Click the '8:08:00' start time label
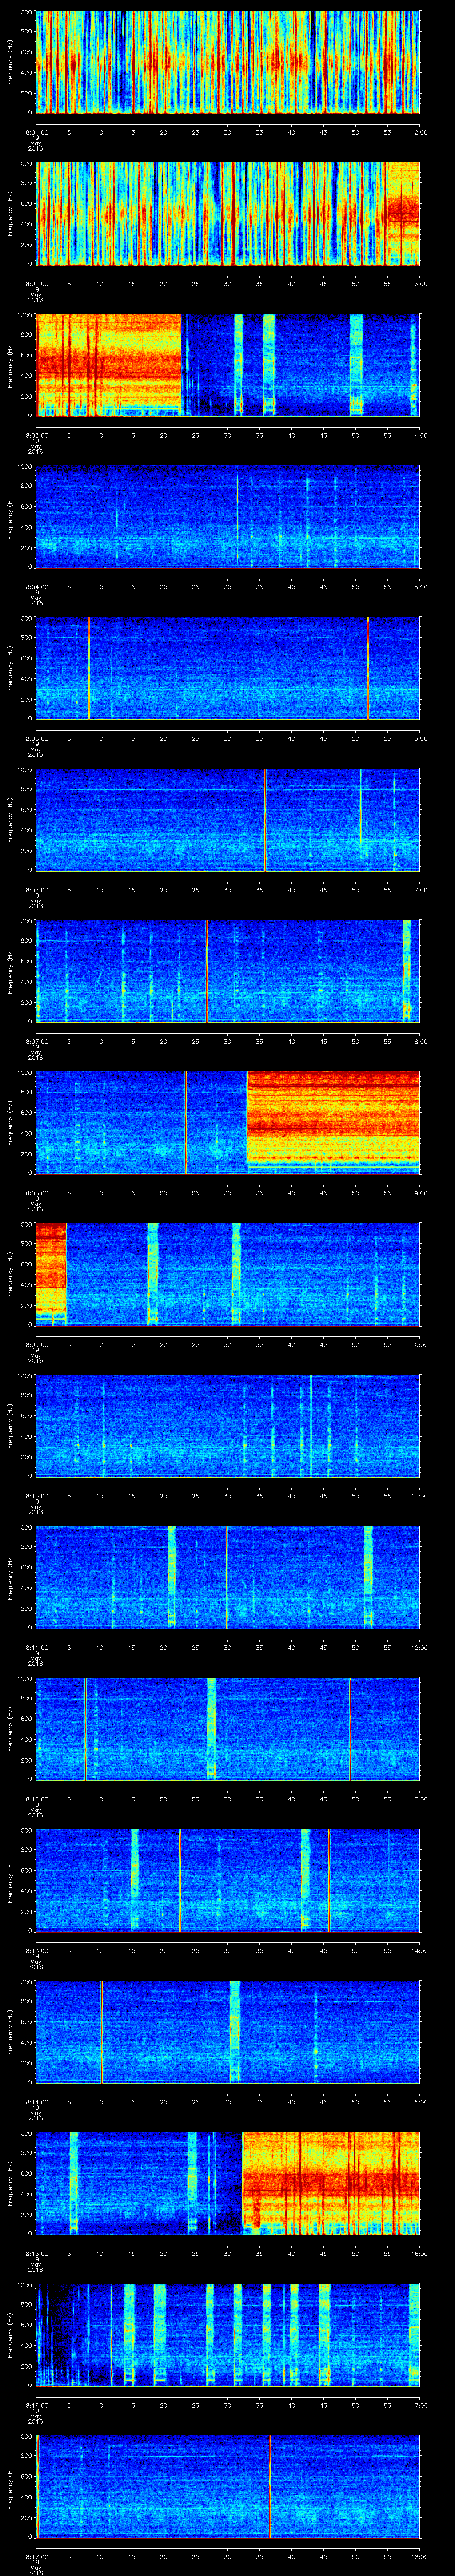 [36, 1193]
